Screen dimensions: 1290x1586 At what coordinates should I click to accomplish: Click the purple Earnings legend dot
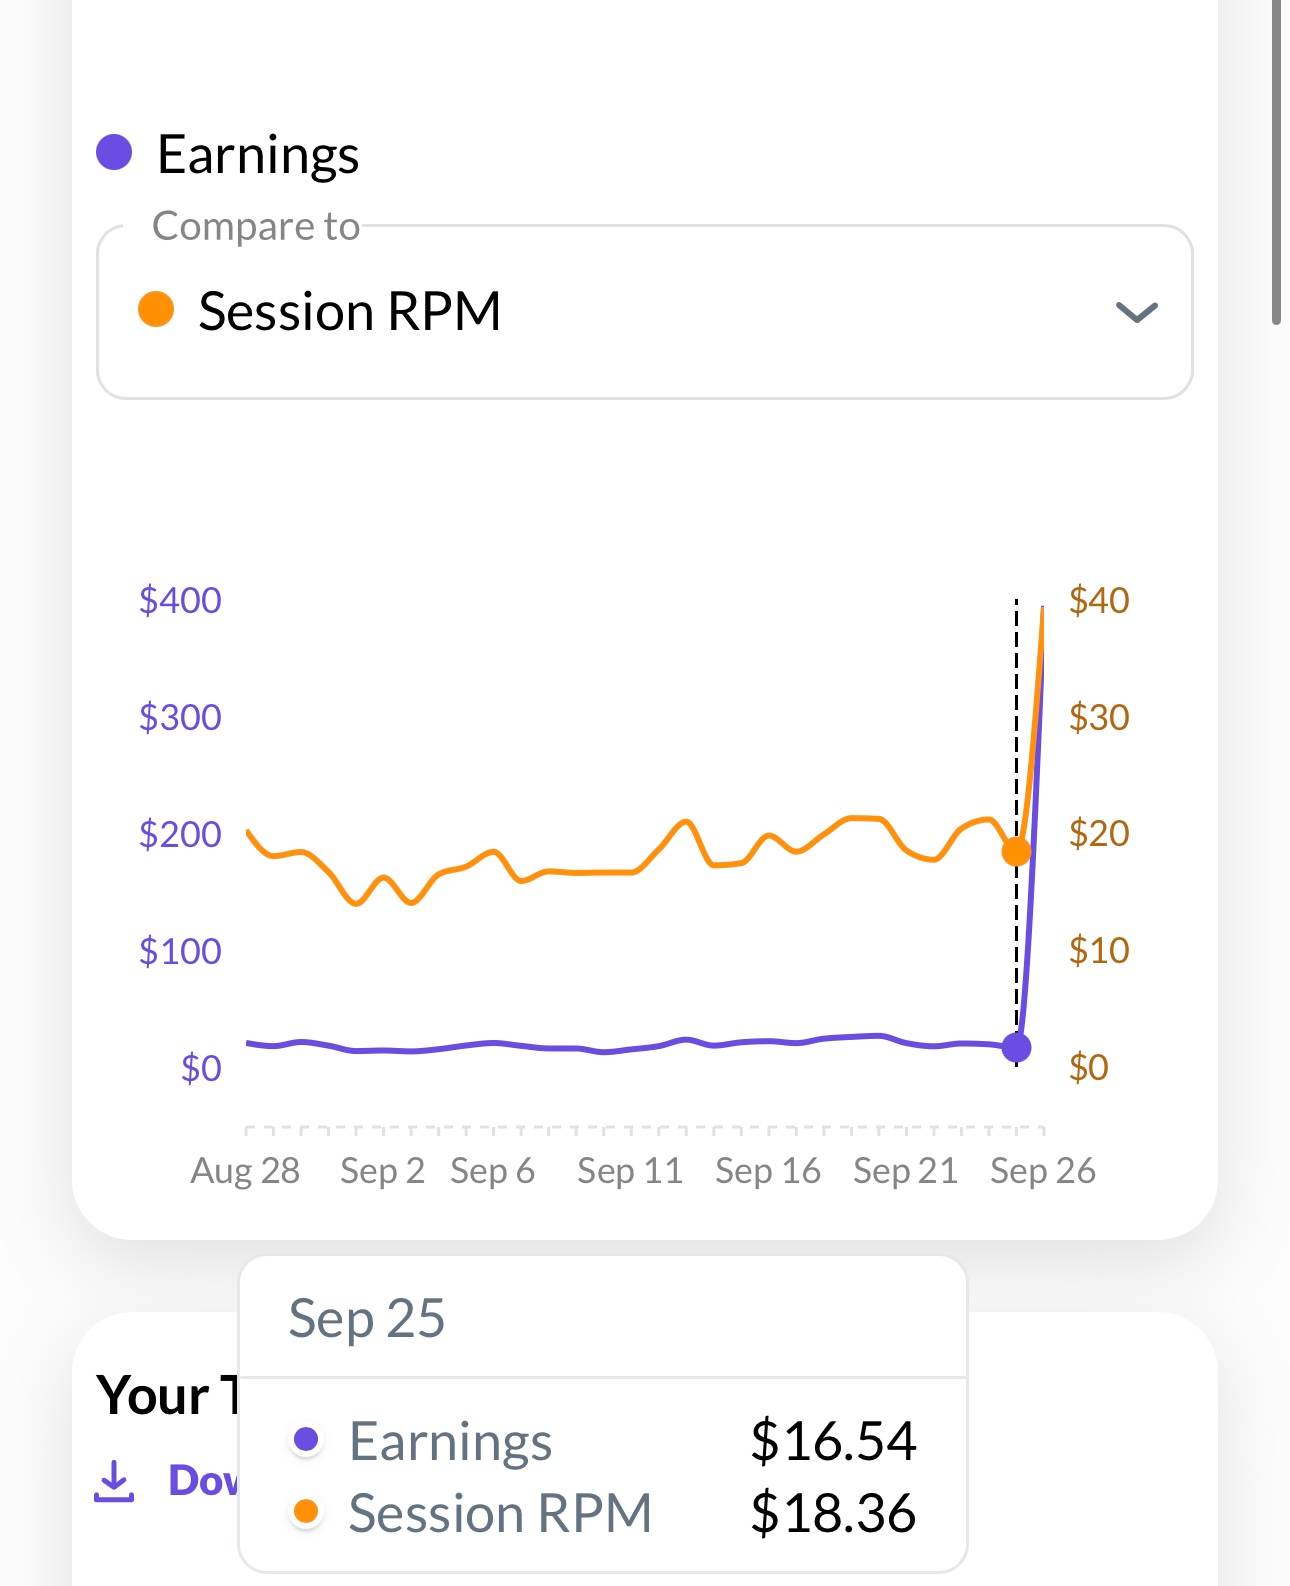pos(114,153)
